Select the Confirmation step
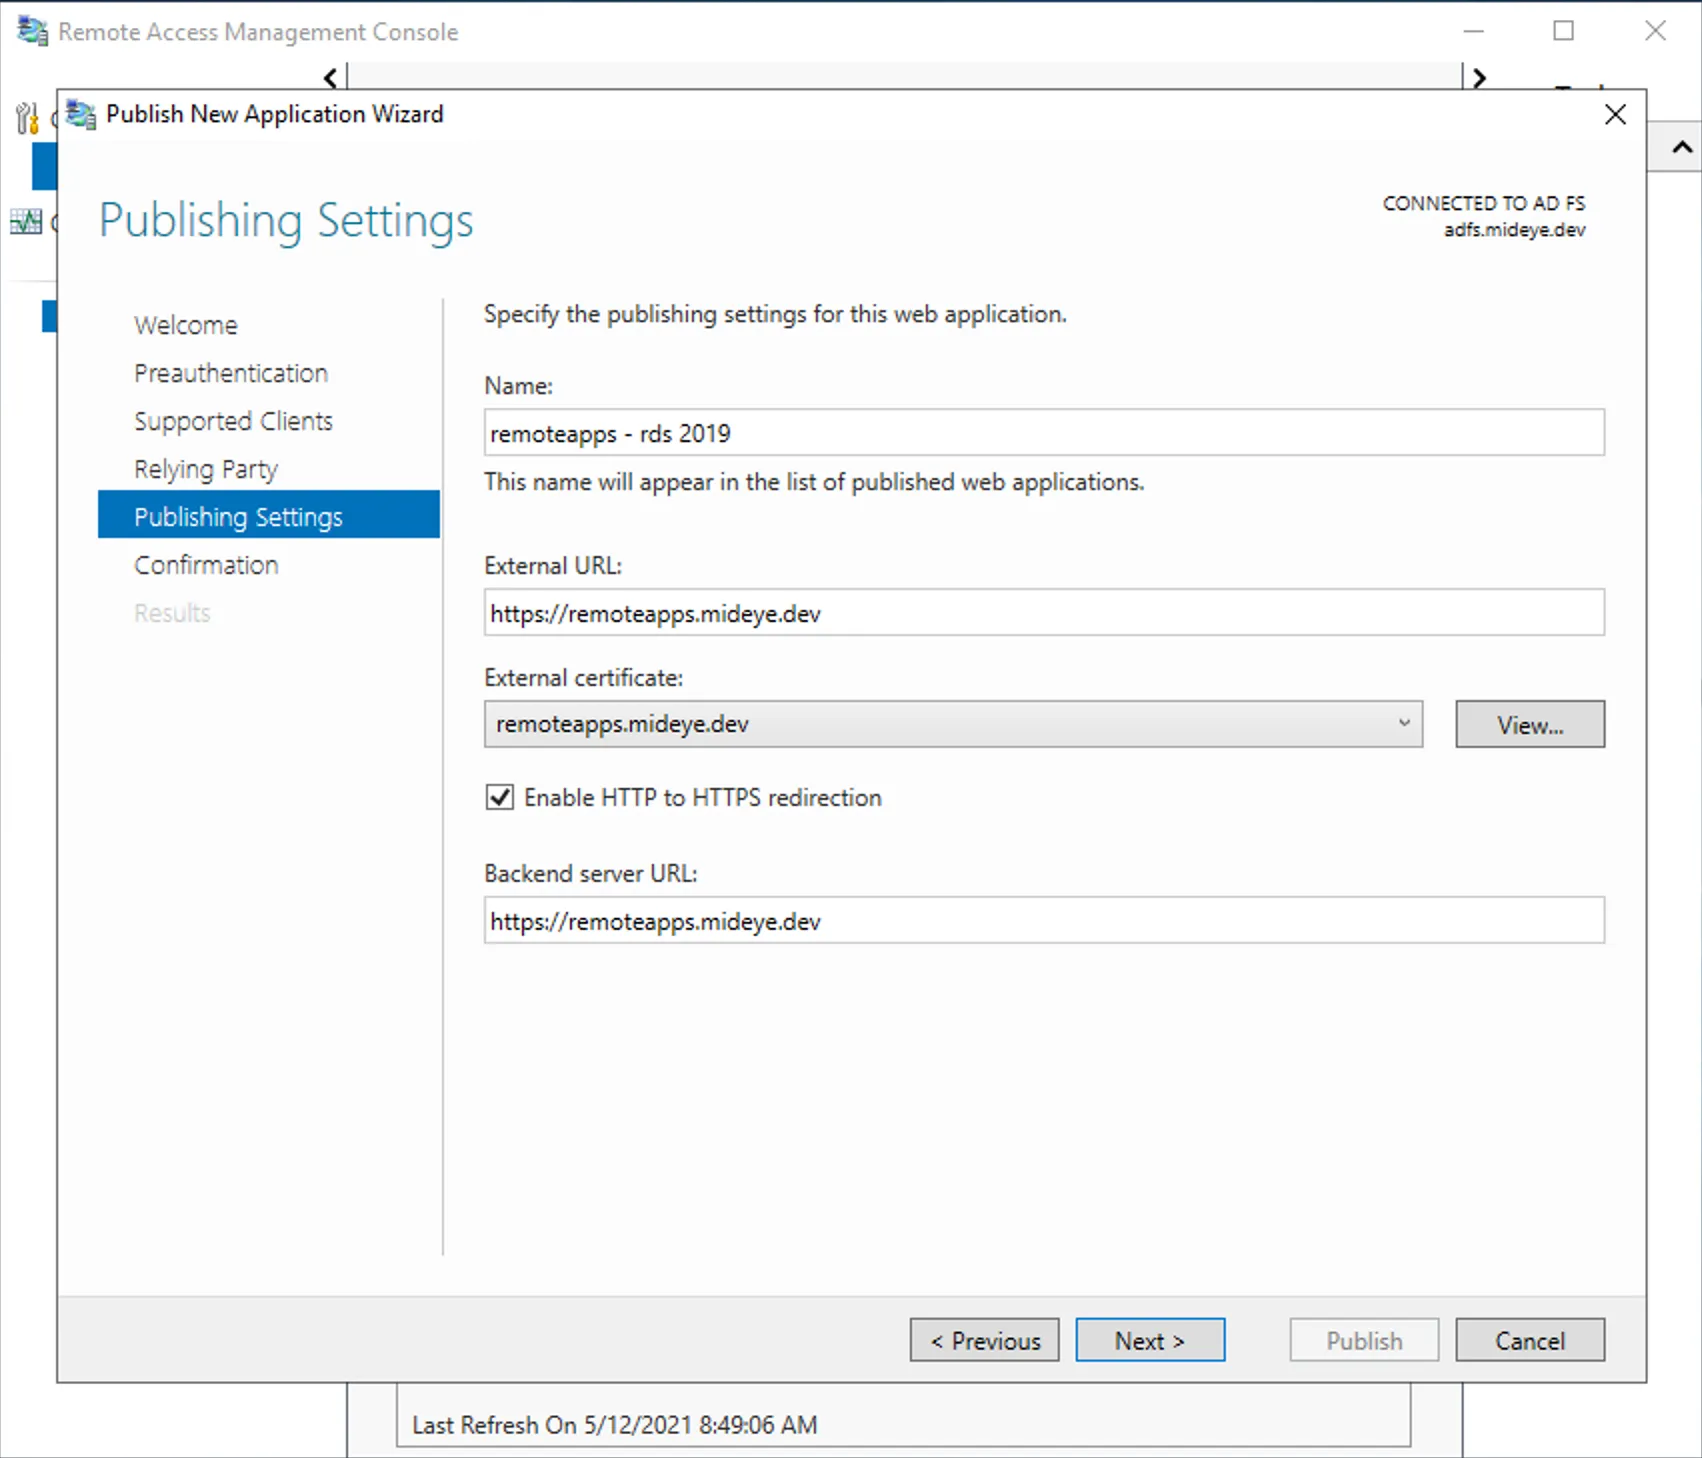1702x1458 pixels. point(206,564)
